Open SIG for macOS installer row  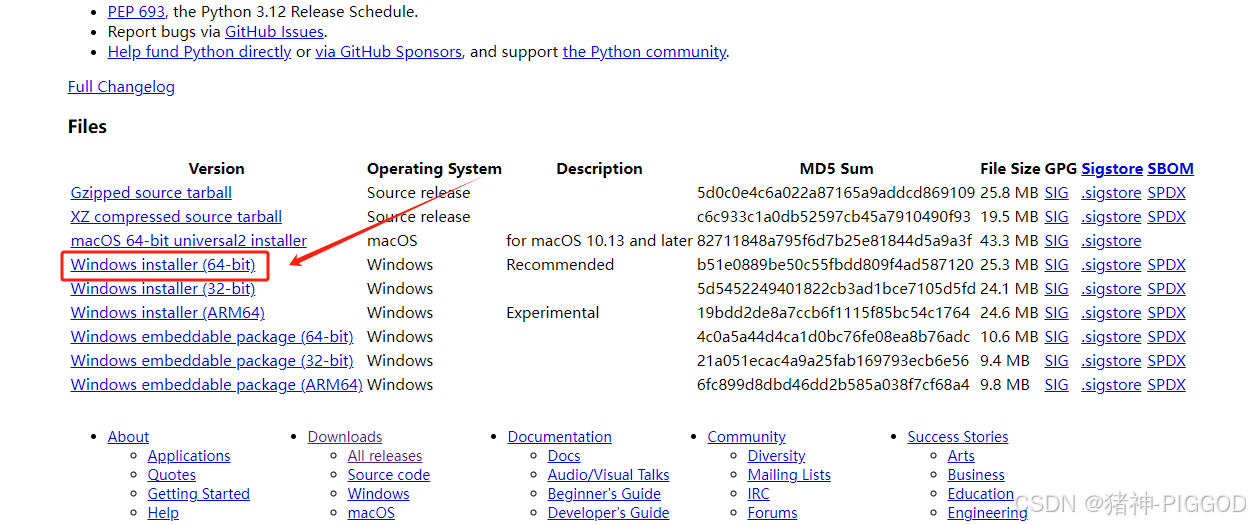1056,241
